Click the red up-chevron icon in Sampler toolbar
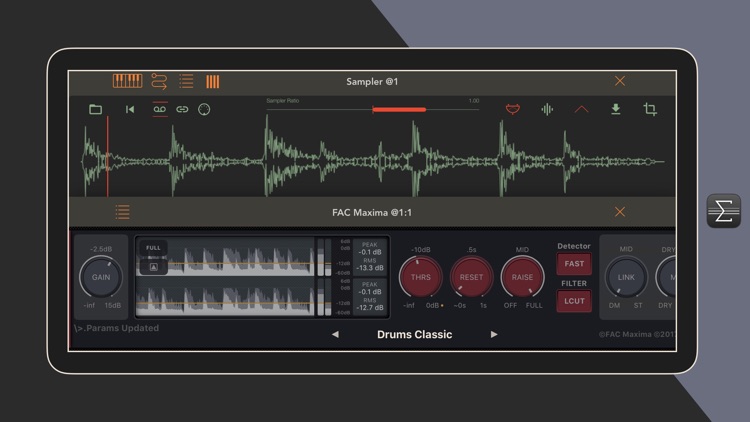 pos(581,110)
